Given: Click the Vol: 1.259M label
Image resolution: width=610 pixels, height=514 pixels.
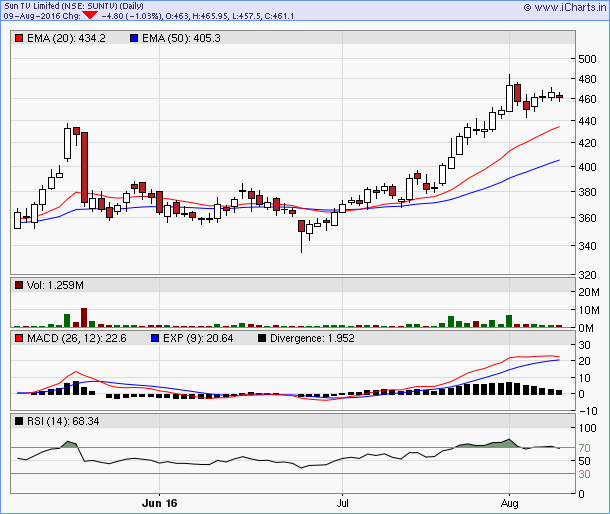Looking at the screenshot, I should click(55, 285).
